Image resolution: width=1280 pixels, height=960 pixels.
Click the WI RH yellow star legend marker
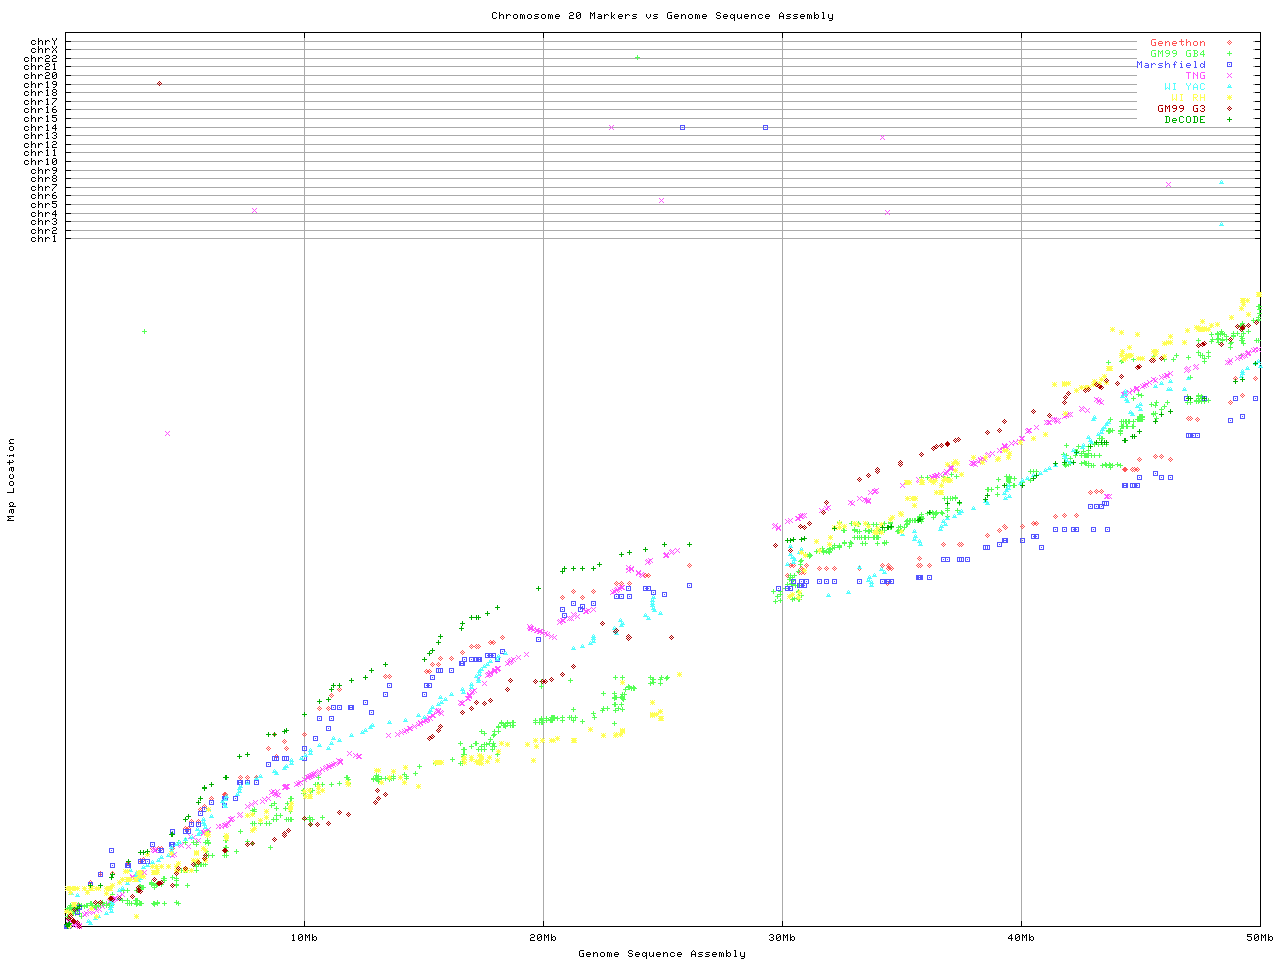pos(1229,98)
